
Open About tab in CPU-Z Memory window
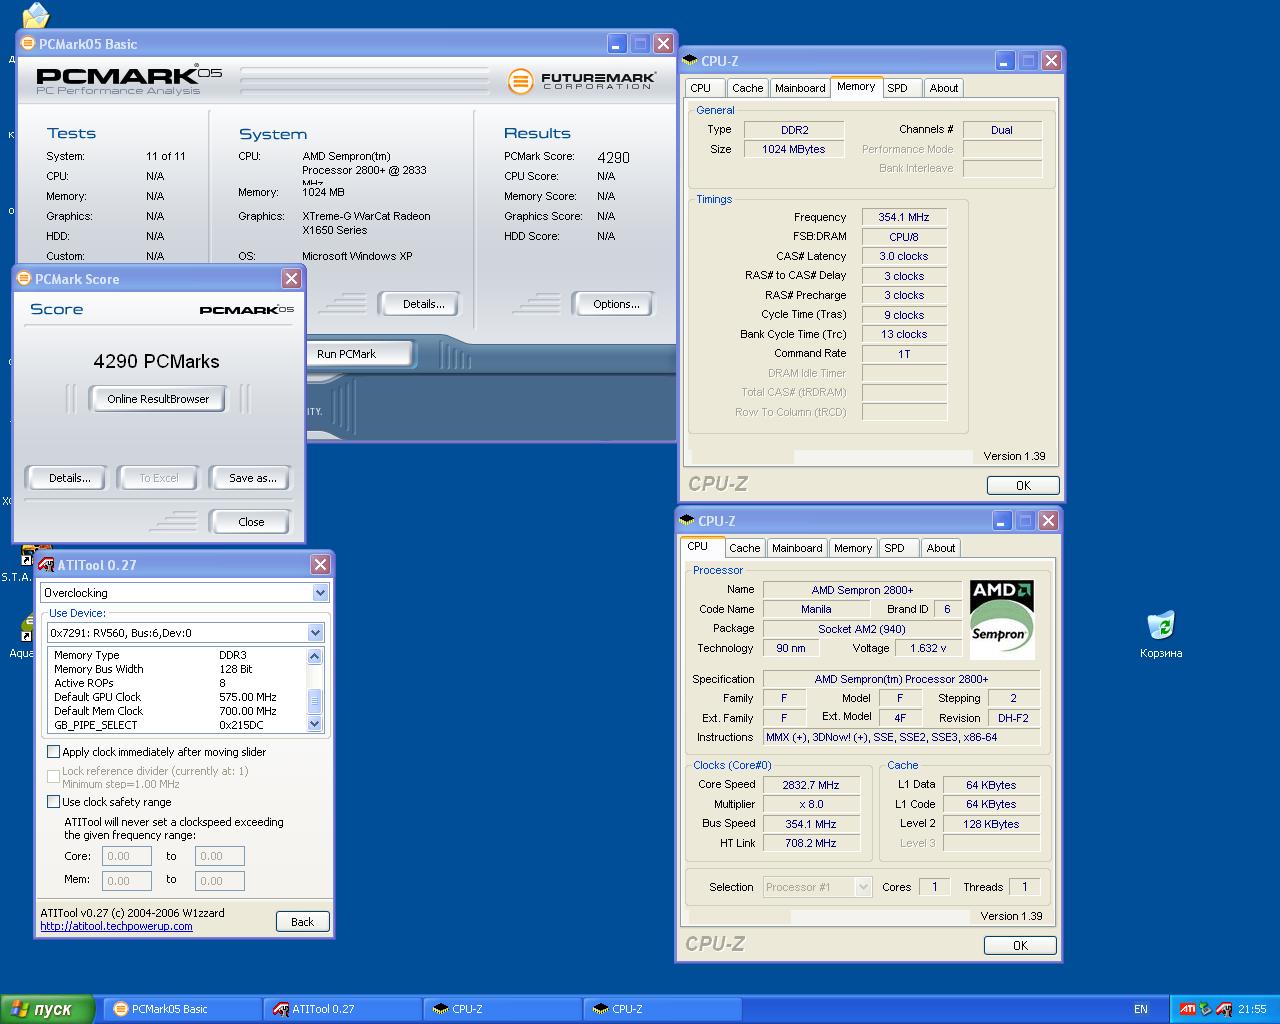click(944, 88)
